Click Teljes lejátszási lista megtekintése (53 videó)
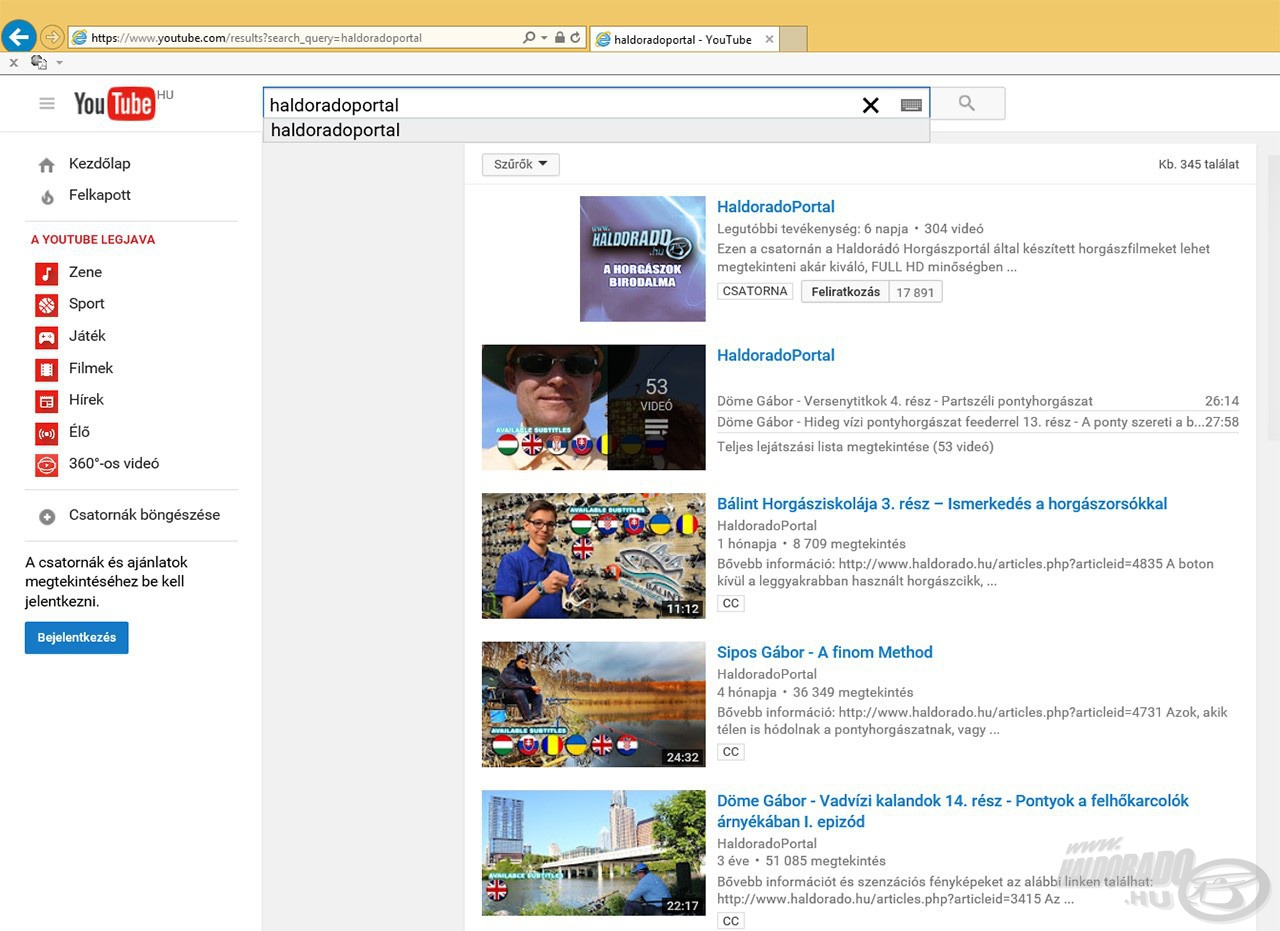The height and width of the screenshot is (931, 1280). point(855,447)
